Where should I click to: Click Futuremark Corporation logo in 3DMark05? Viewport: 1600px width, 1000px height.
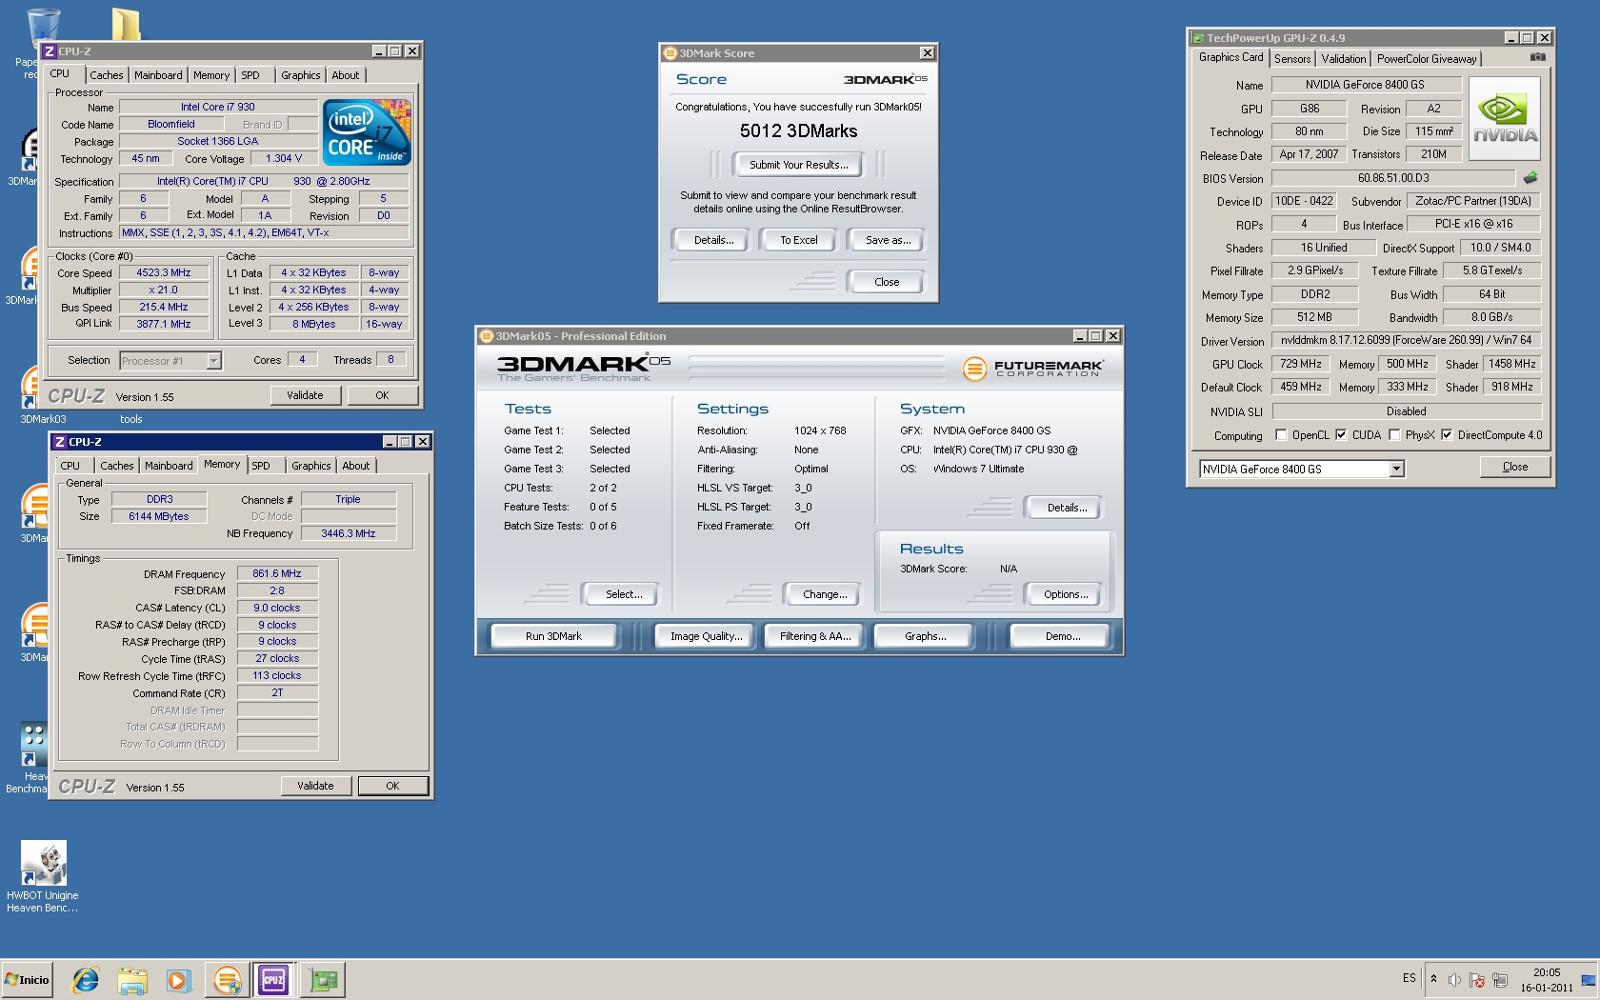(1032, 369)
